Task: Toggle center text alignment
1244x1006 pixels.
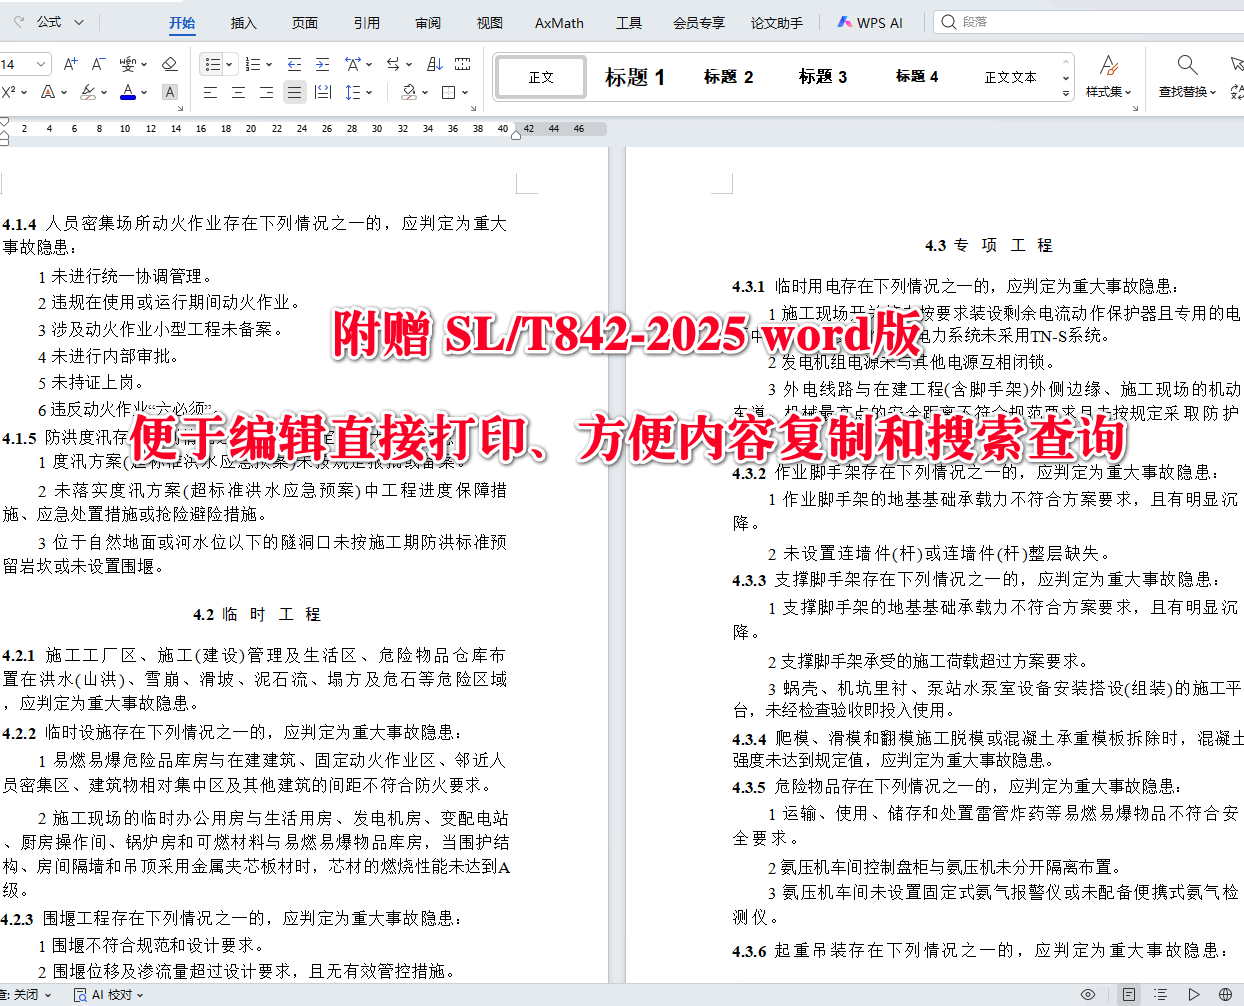Action: [x=237, y=90]
